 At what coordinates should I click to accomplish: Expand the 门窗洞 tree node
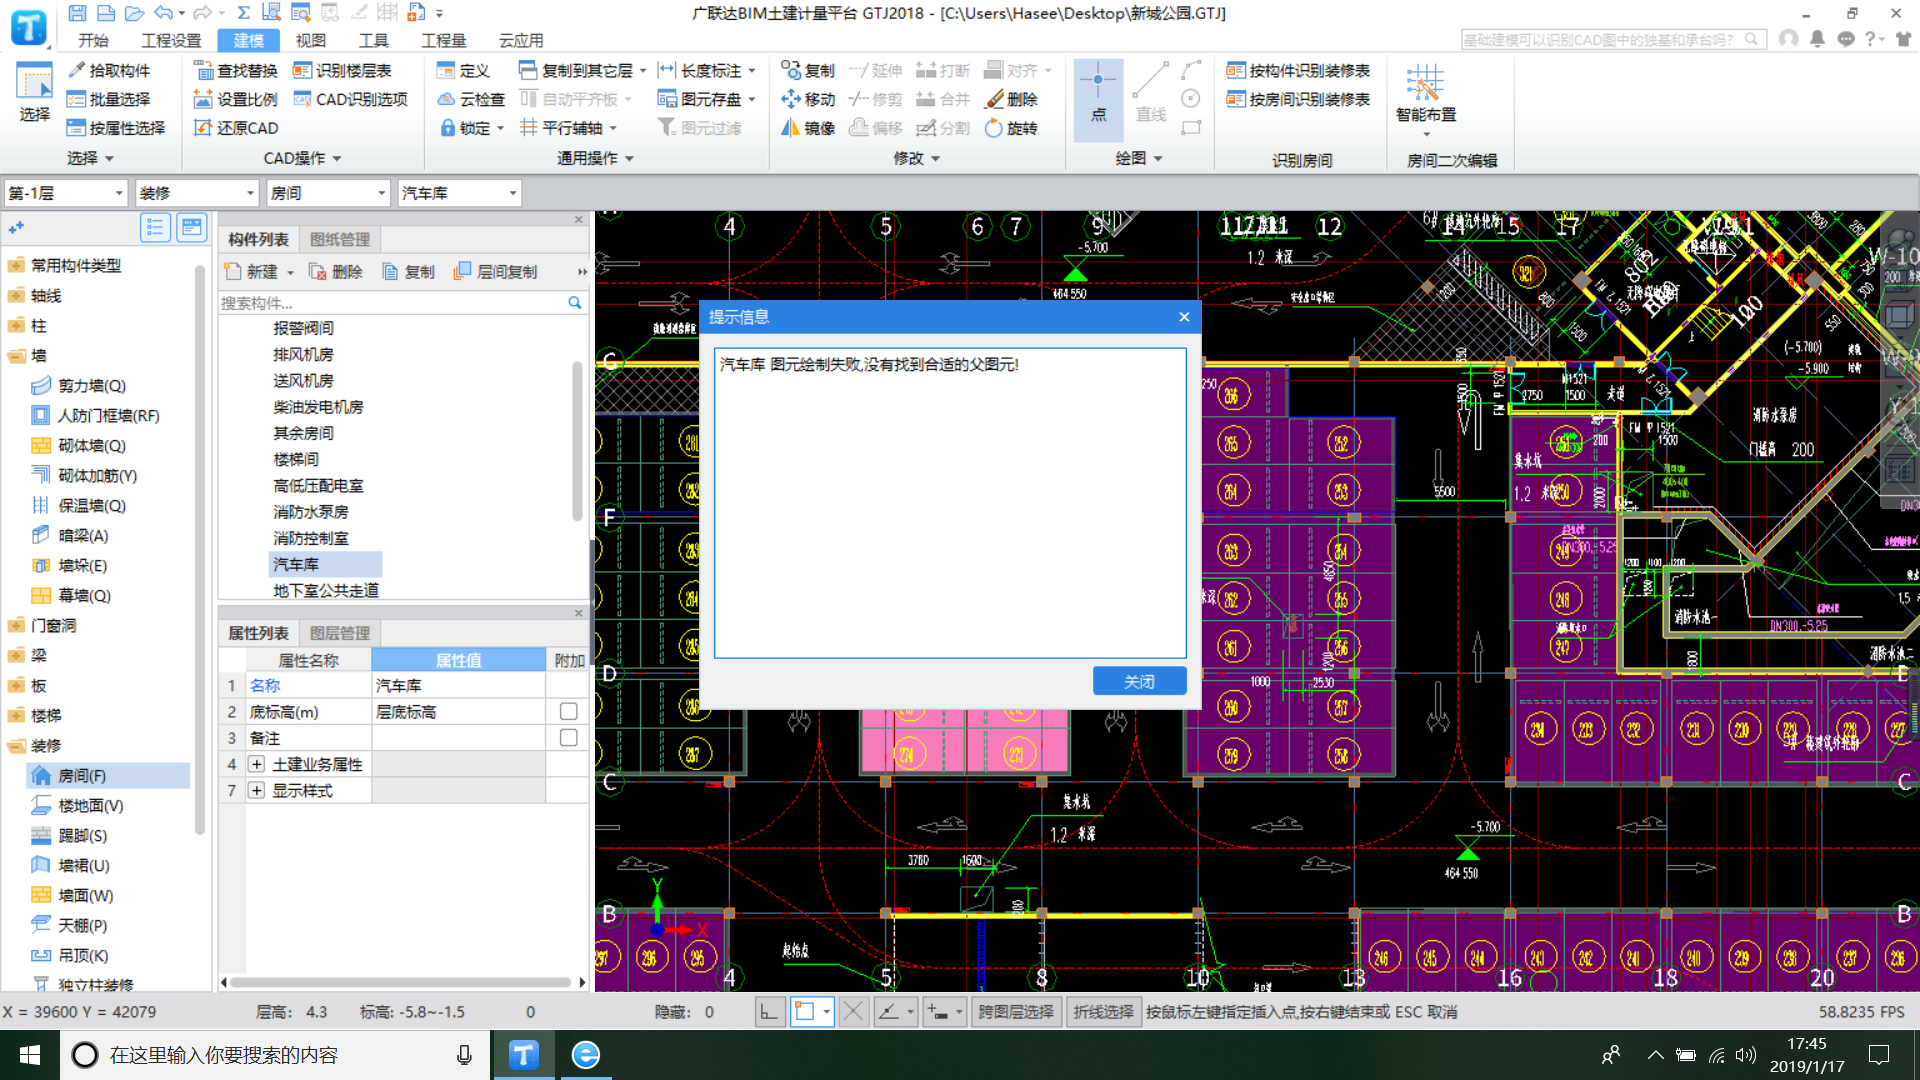pos(16,626)
